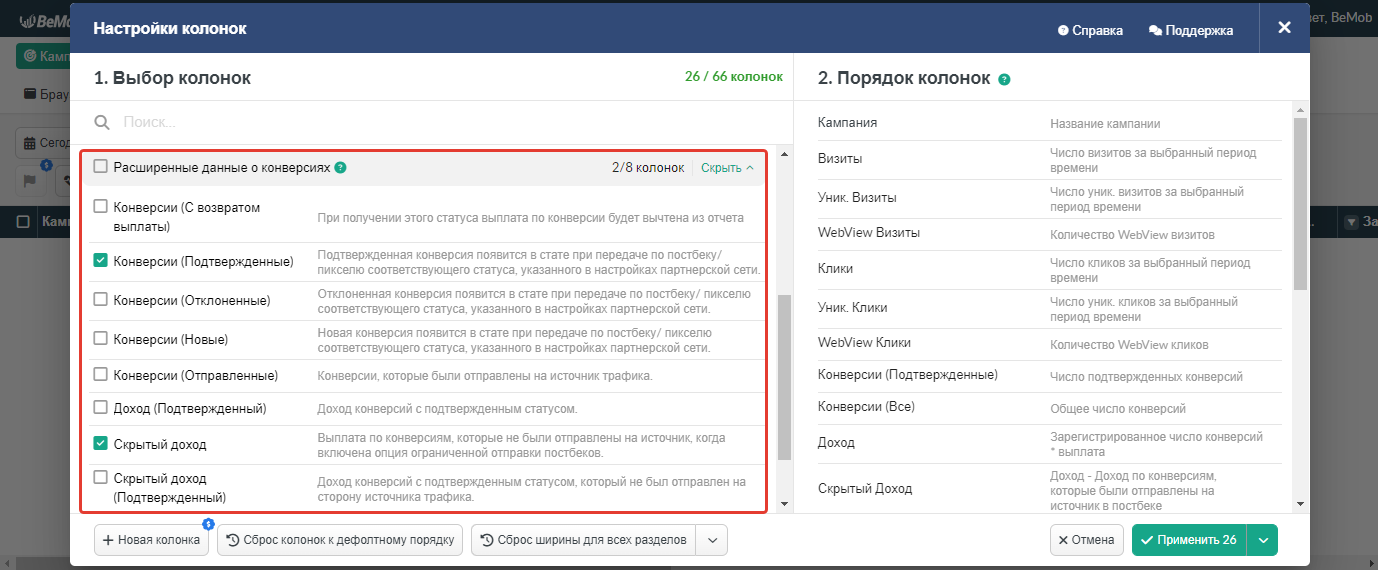
Task: Select the Конверсии (Все) row
Action: tap(1049, 408)
